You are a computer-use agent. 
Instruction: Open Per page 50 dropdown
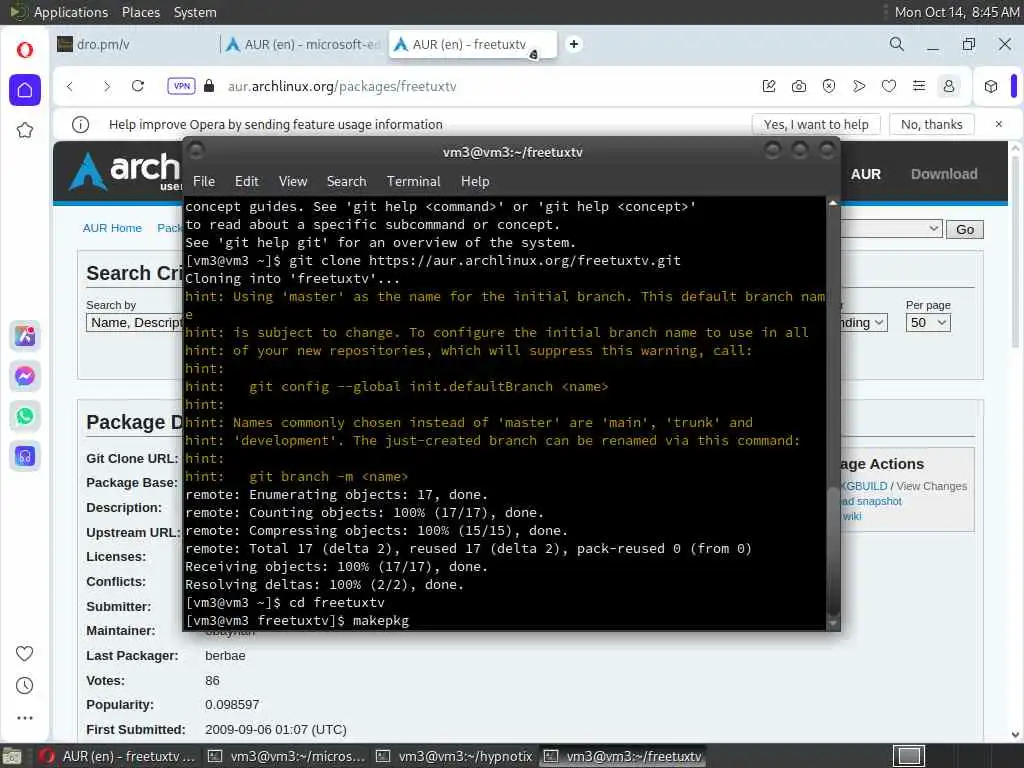point(928,323)
